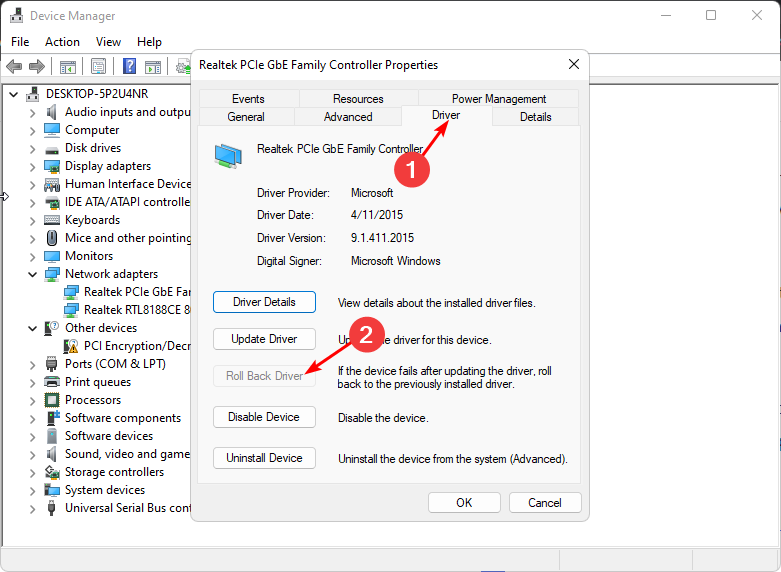Switch to the Power Management tab

[499, 99]
